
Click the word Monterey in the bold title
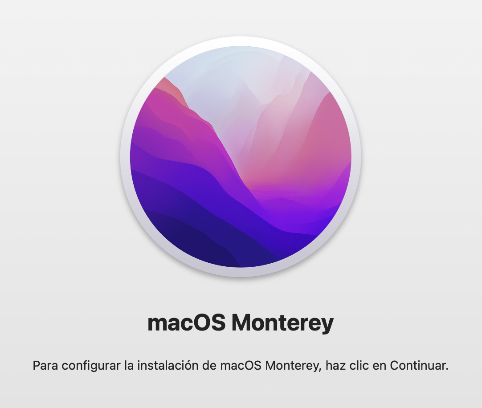pyautogui.click(x=282, y=323)
